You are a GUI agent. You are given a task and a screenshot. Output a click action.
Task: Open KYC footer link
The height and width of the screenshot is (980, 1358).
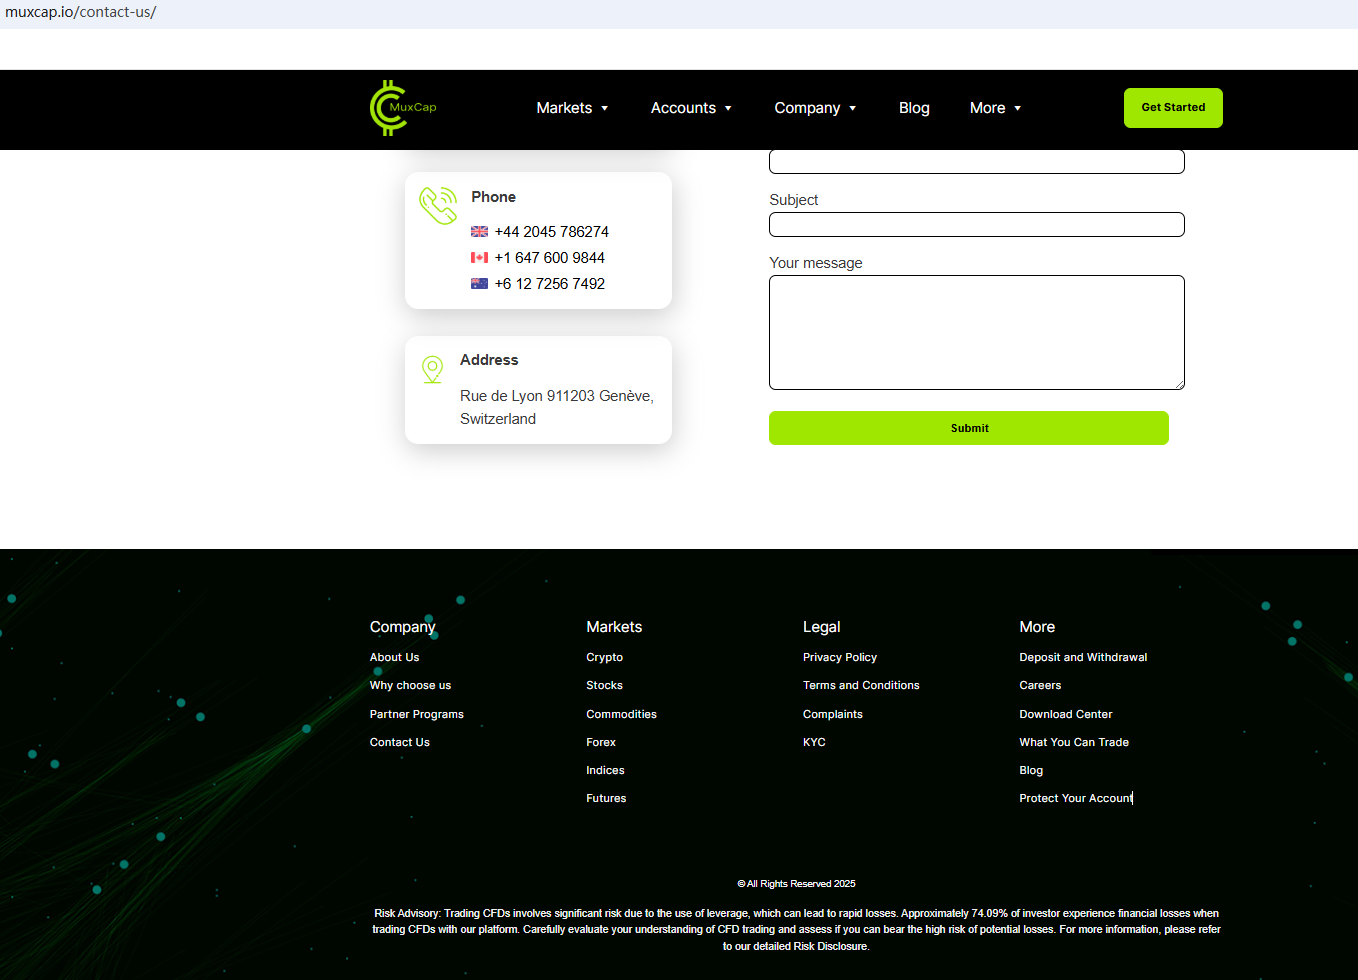pos(815,742)
